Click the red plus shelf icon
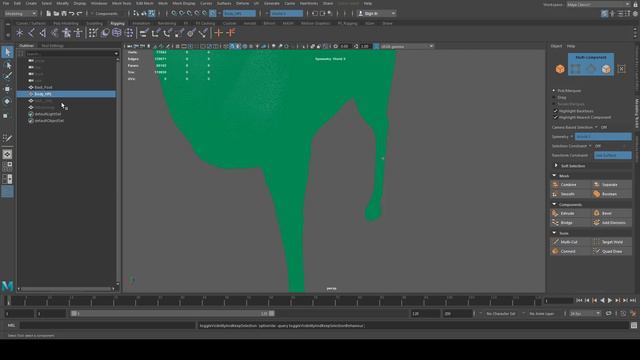This screenshot has width=640, height=360. (219, 33)
